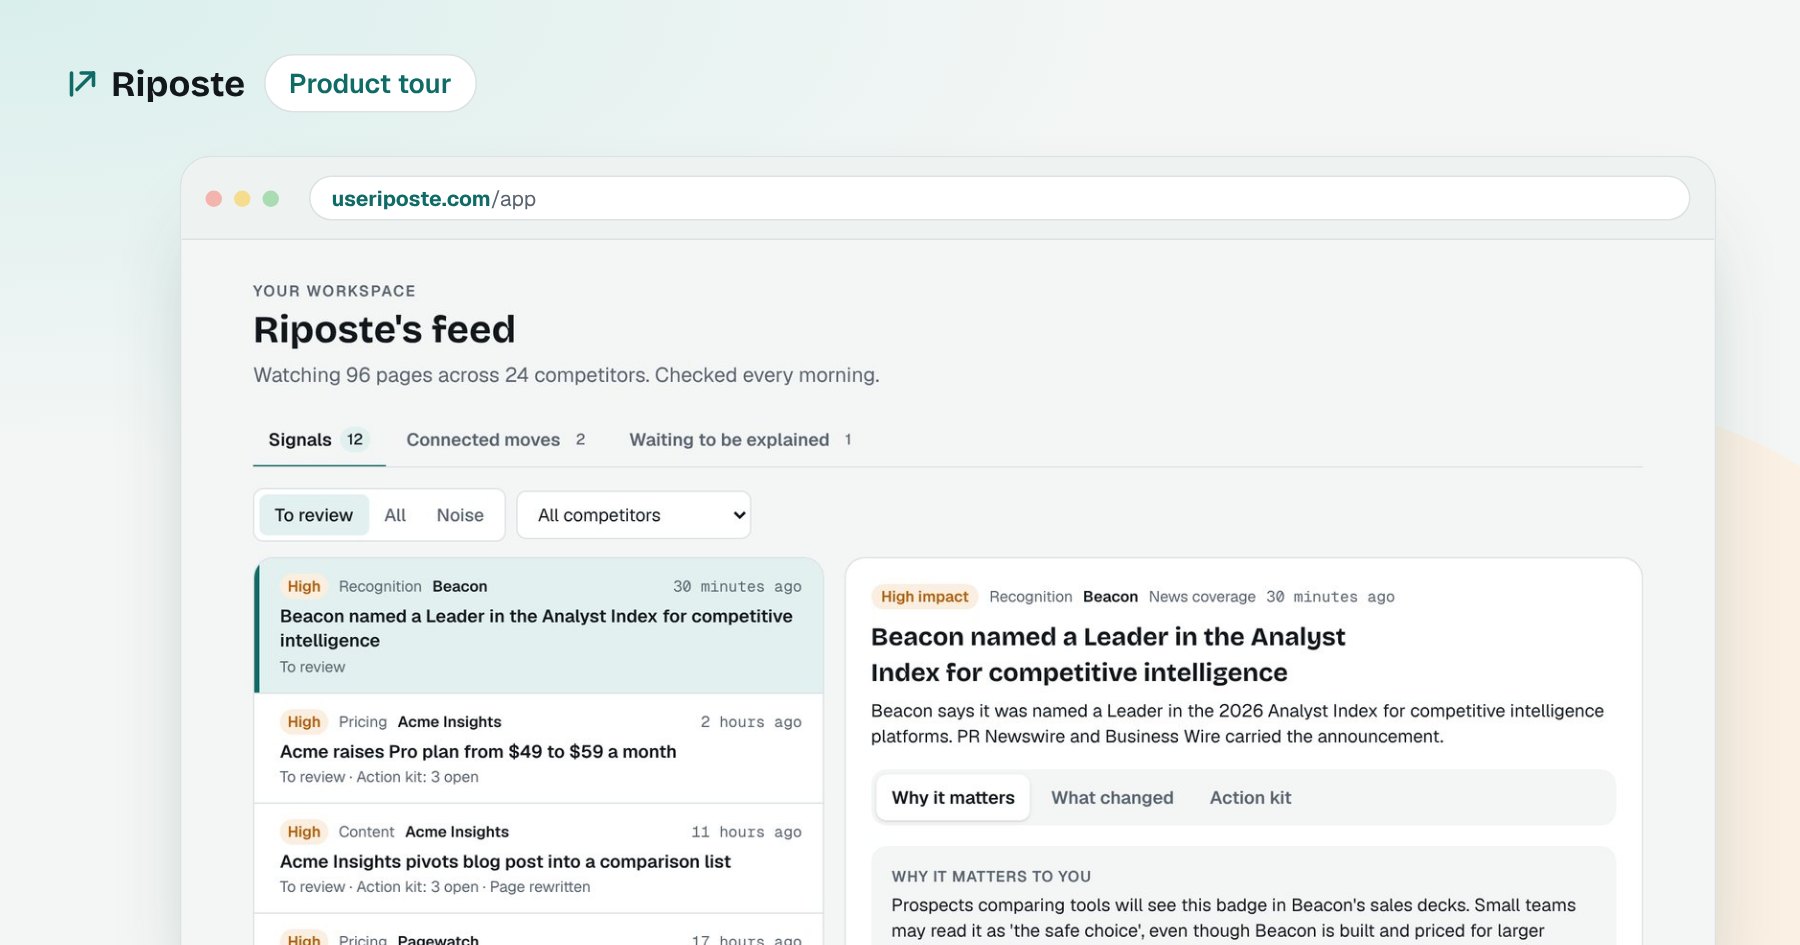Image resolution: width=1800 pixels, height=945 pixels.
Task: Click the Riposte's feed heading
Action: 384,330
